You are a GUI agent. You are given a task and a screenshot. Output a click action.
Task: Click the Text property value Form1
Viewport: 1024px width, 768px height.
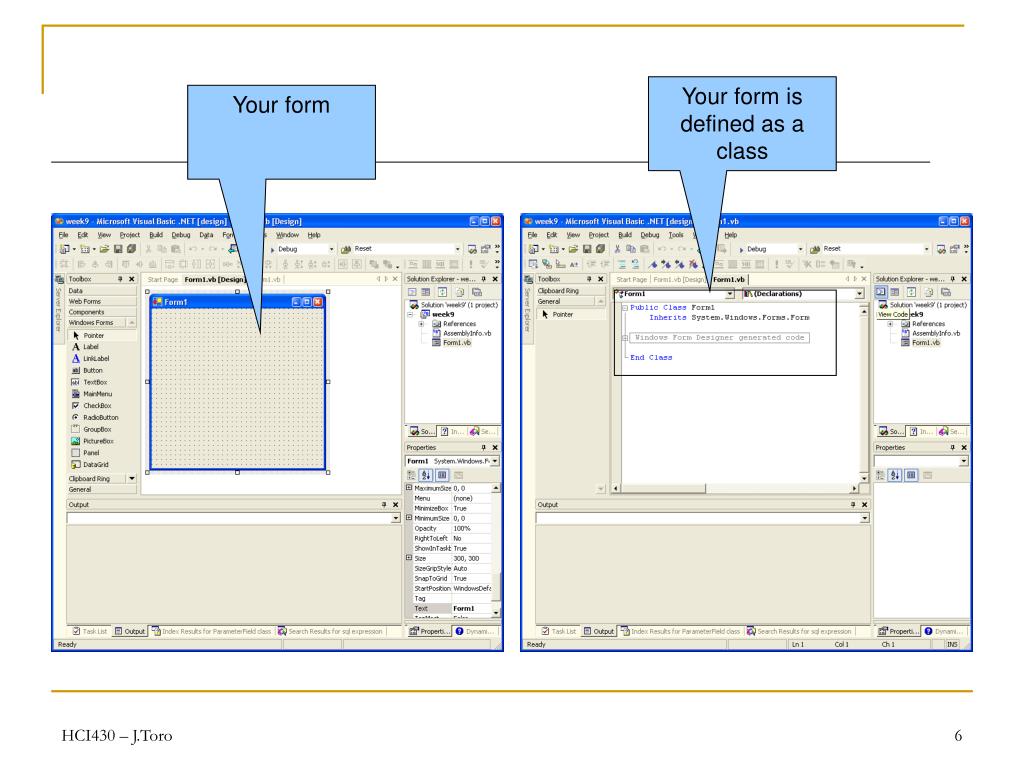(470, 609)
